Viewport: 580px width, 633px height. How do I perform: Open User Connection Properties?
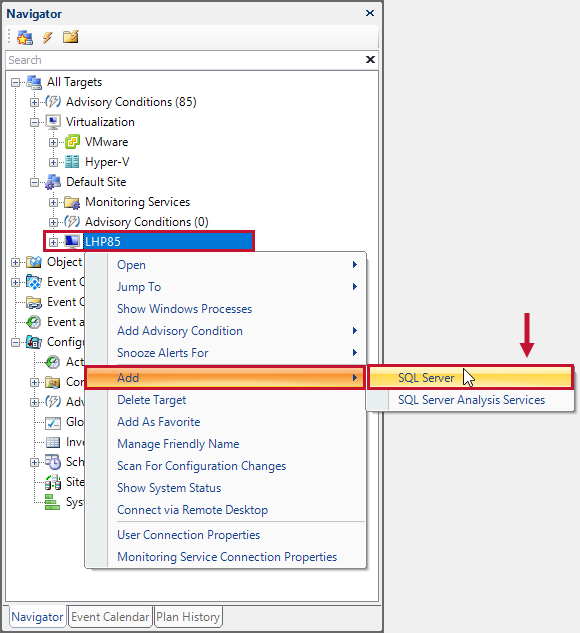tap(226, 535)
